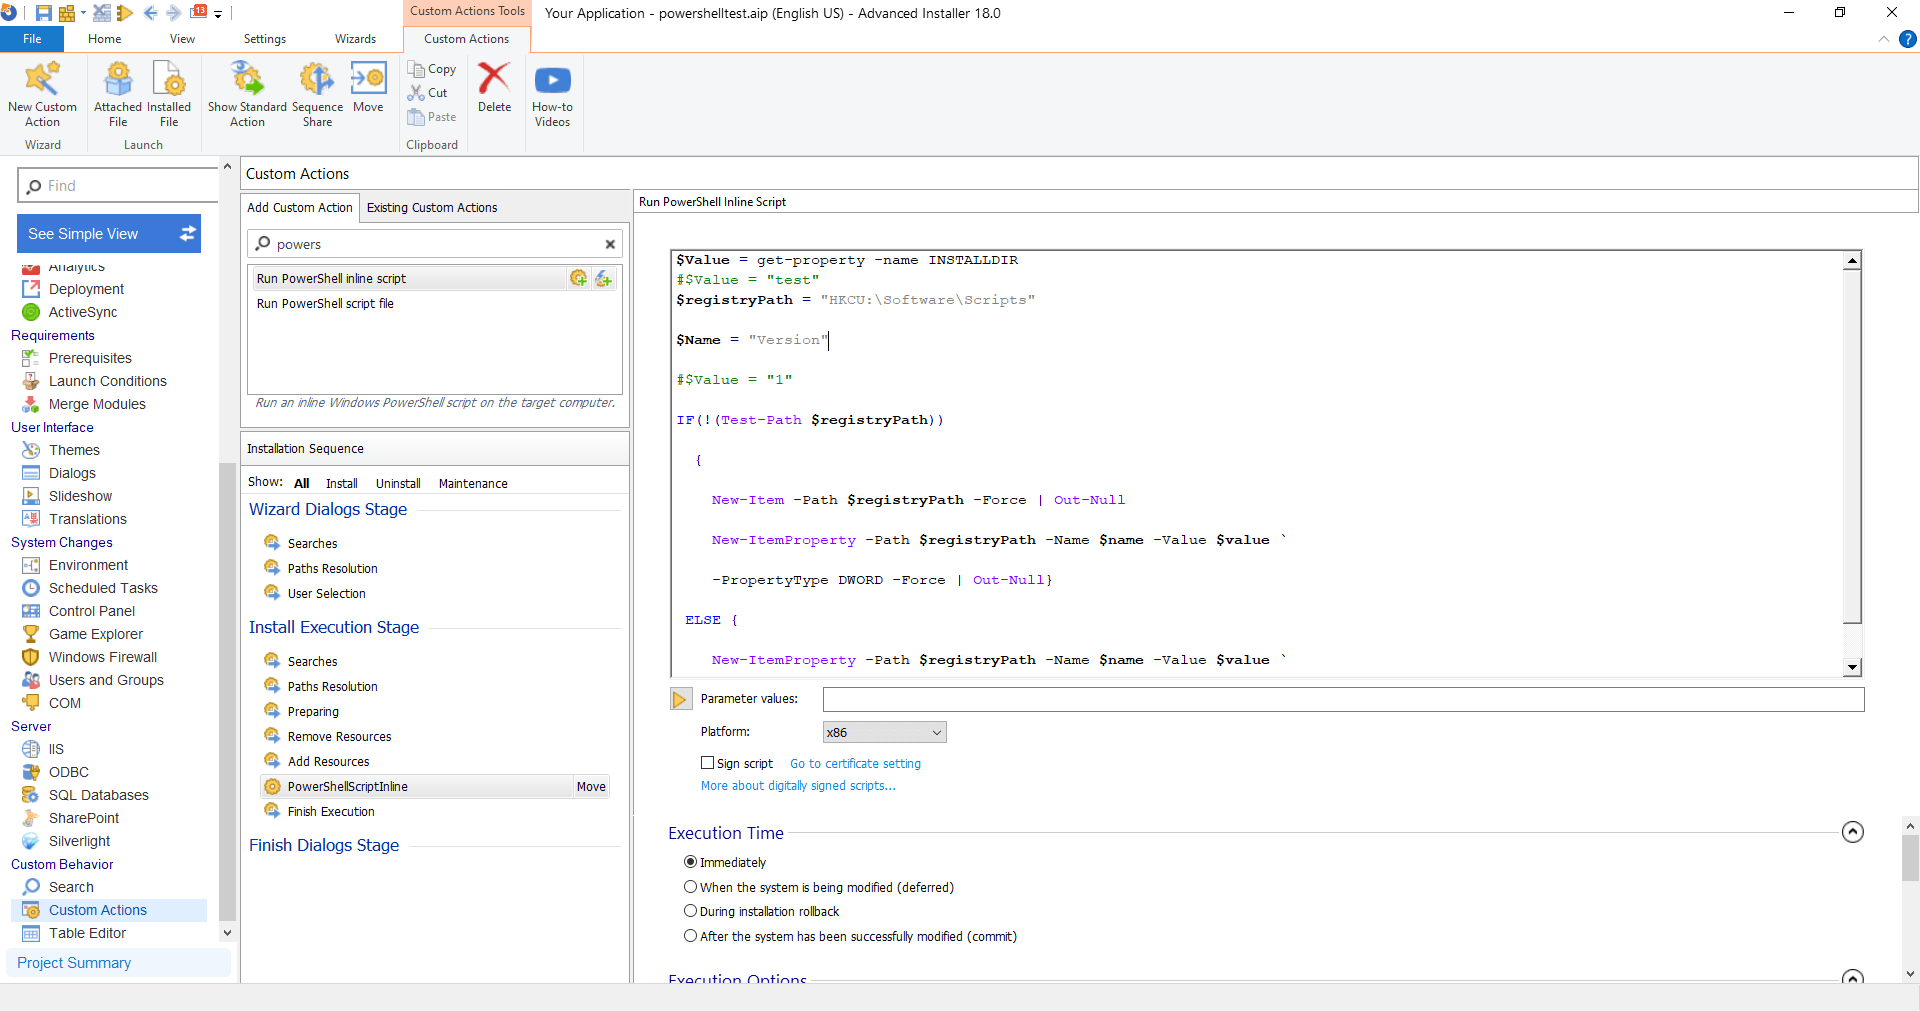Clear the powers search with the X
This screenshot has height=1011, width=1920.
point(610,244)
